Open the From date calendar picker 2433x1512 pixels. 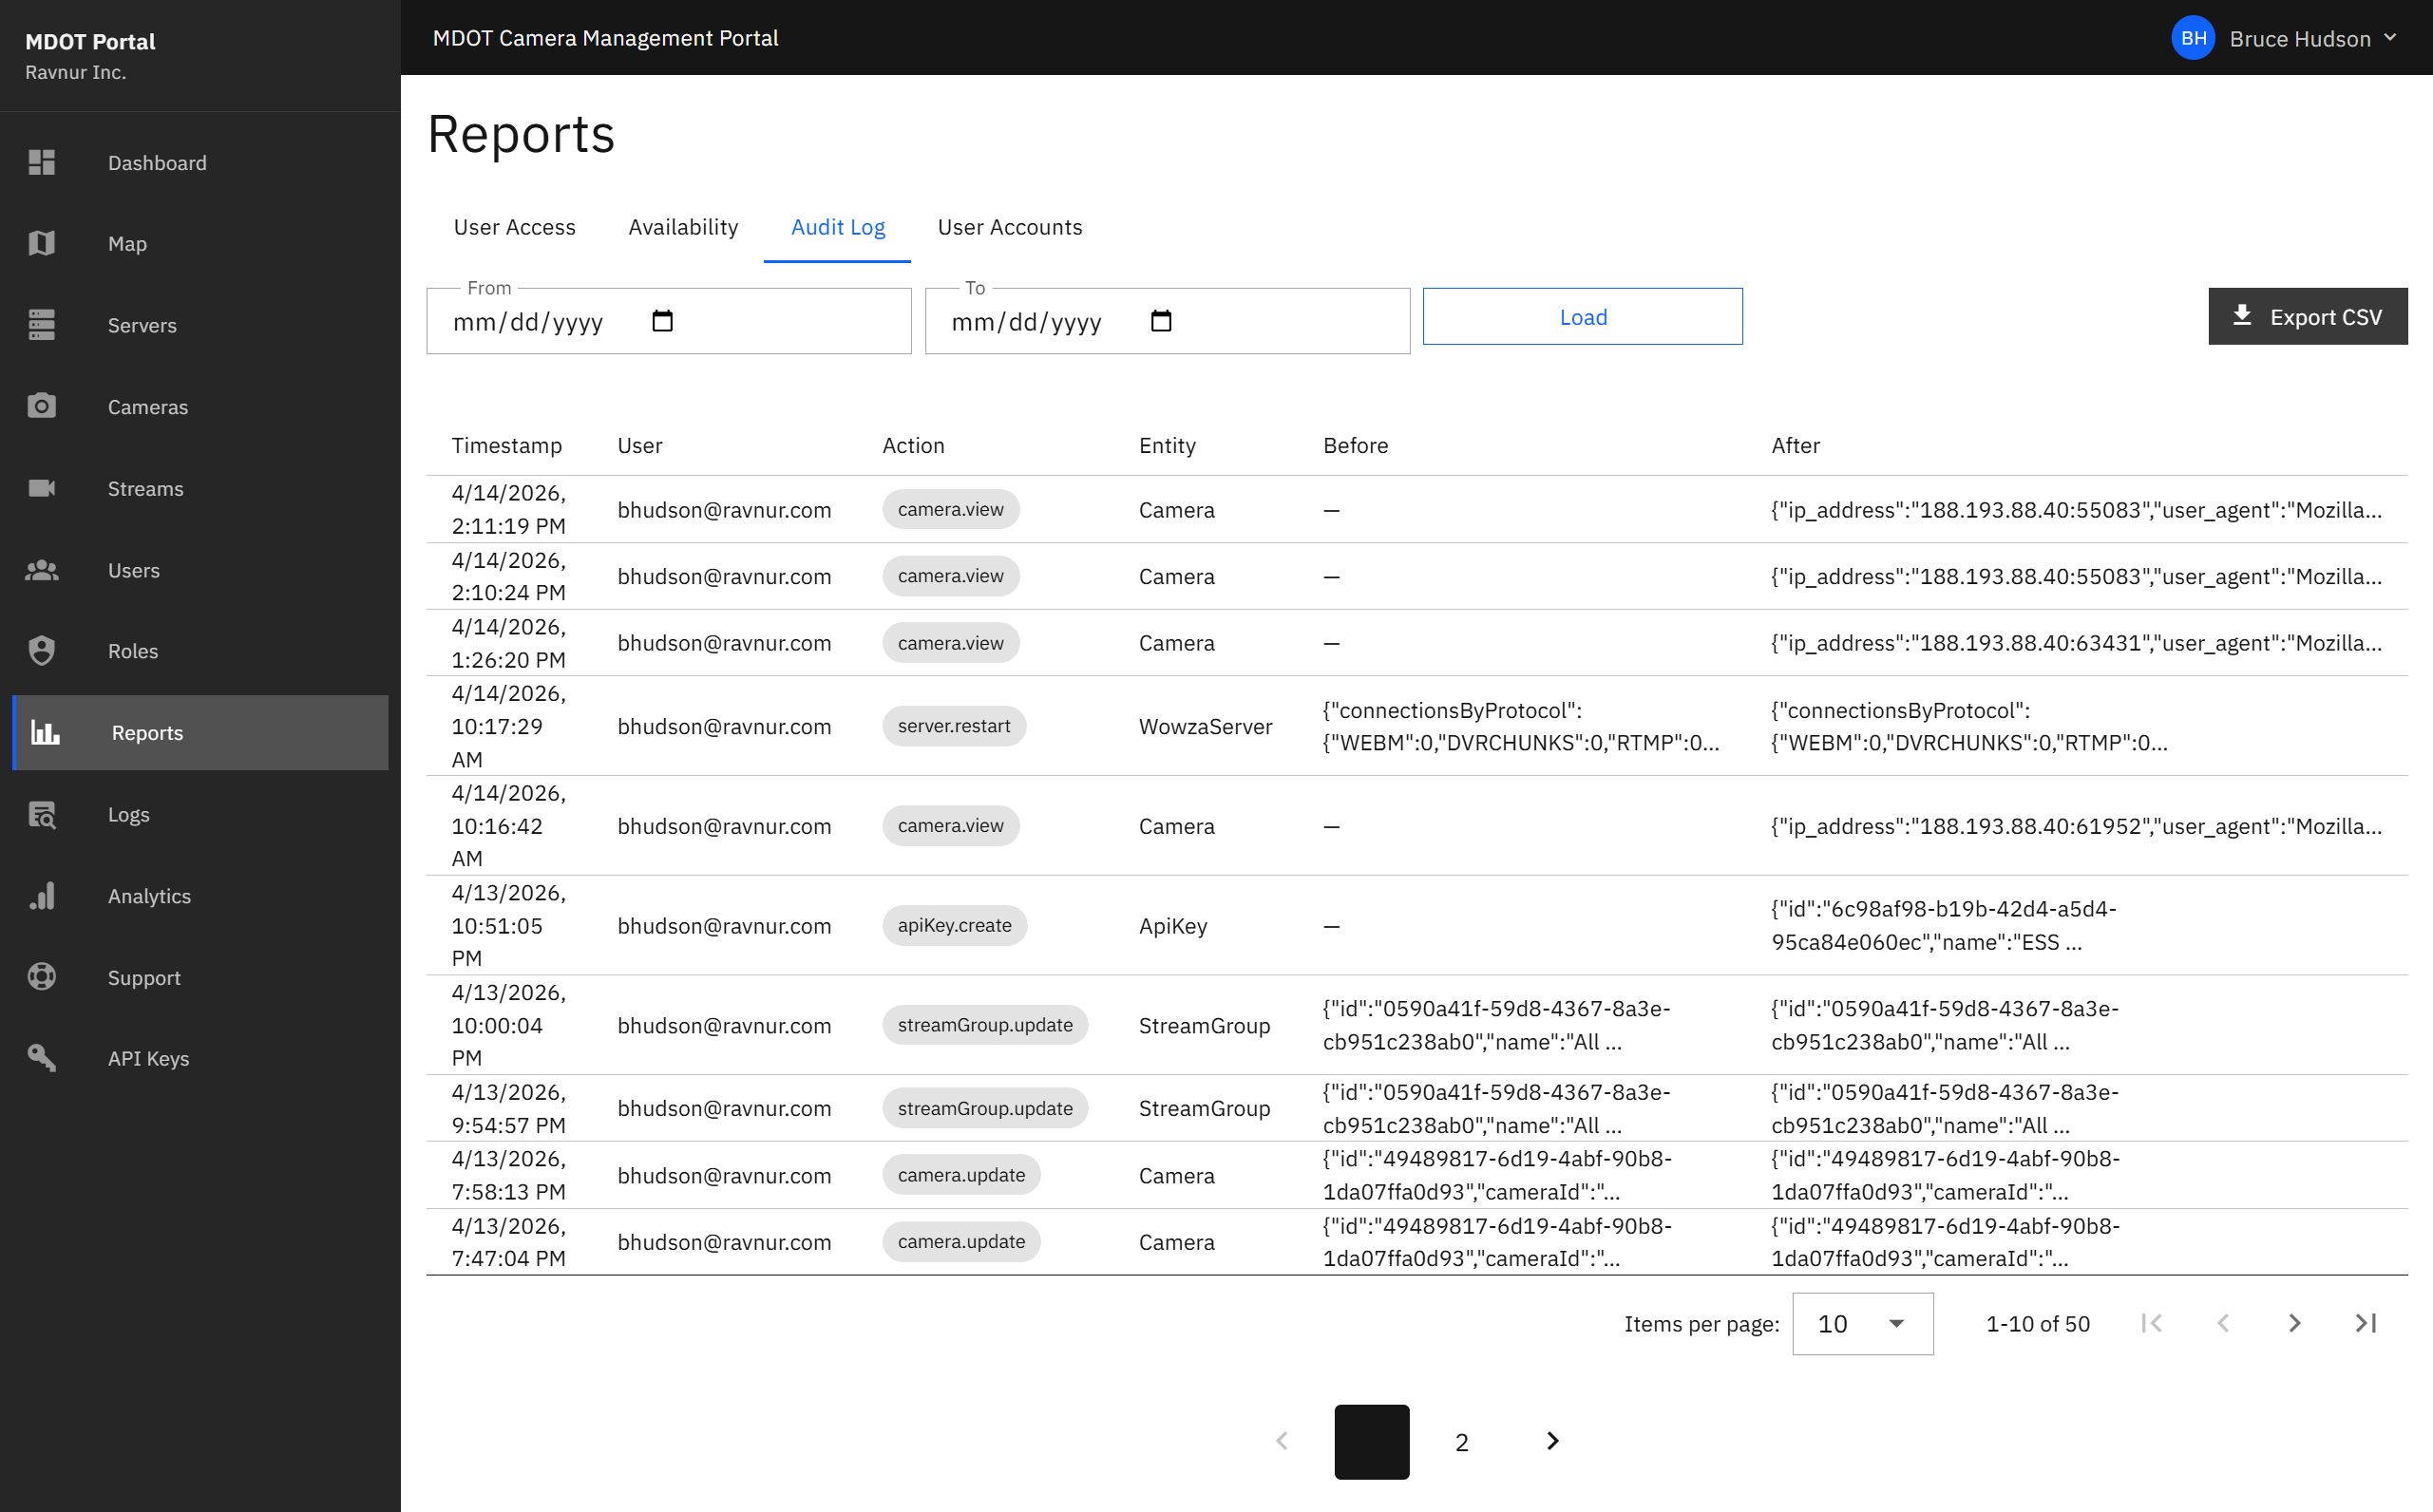pos(661,321)
